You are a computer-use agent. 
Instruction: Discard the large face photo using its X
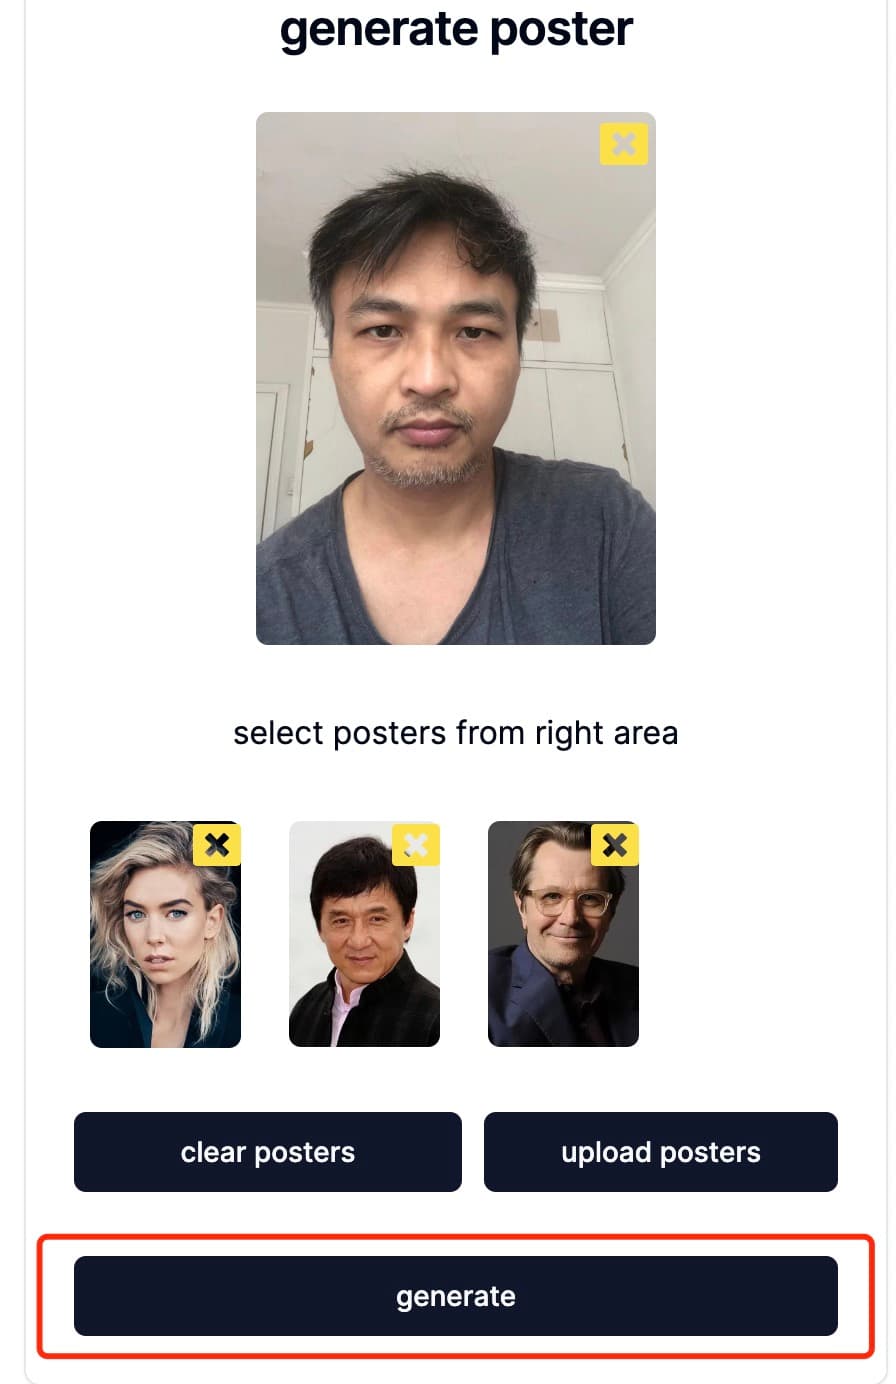[x=623, y=144]
